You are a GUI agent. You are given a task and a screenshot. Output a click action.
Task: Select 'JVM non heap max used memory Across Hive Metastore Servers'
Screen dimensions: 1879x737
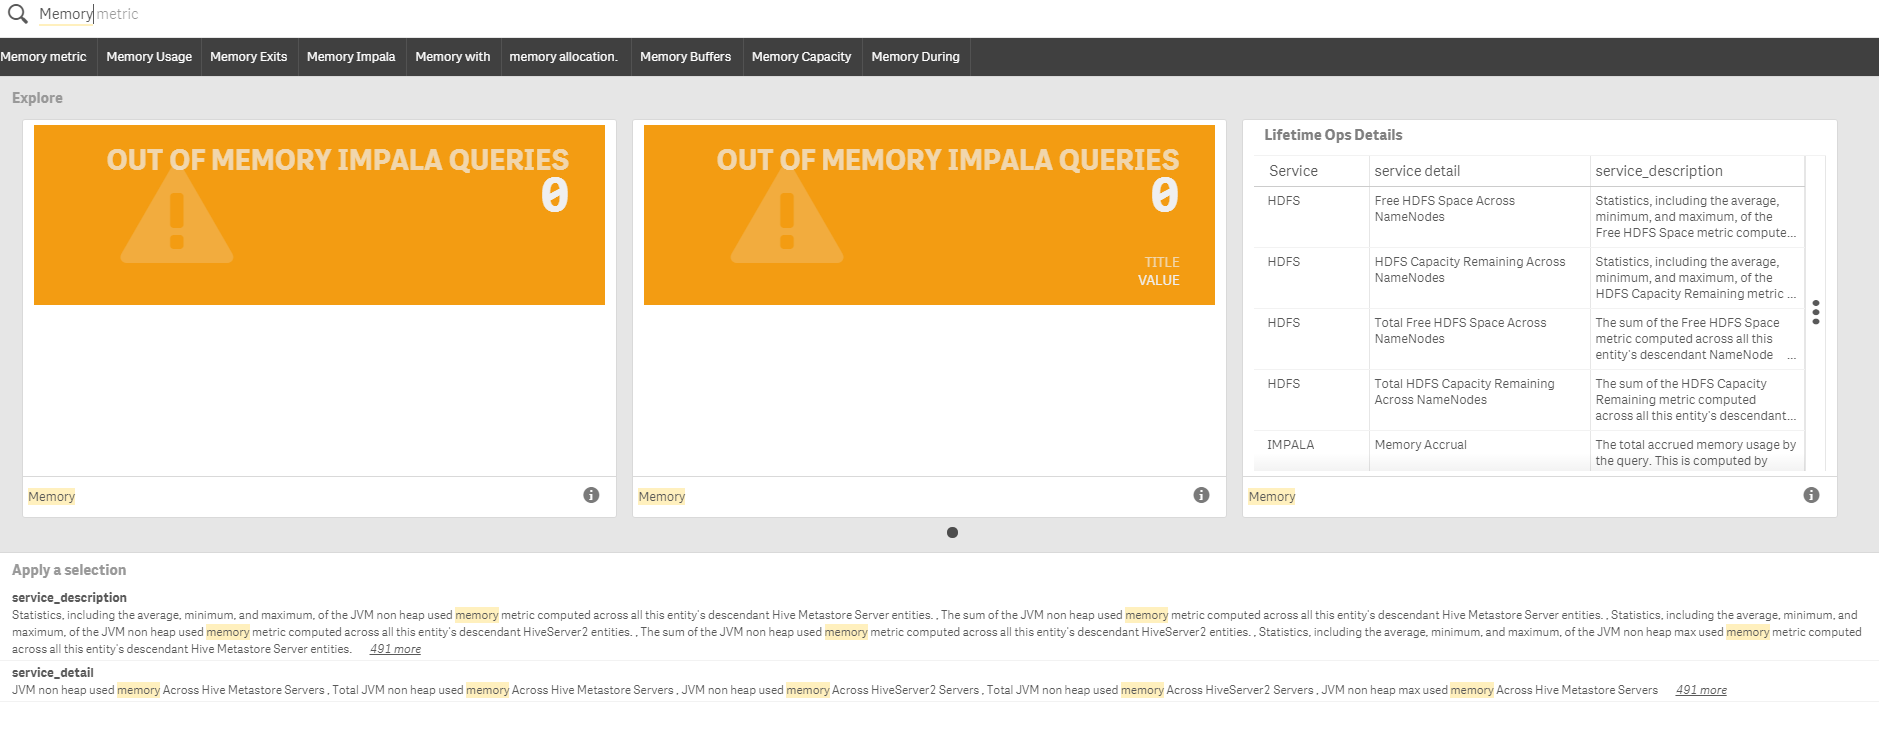(x=1489, y=690)
